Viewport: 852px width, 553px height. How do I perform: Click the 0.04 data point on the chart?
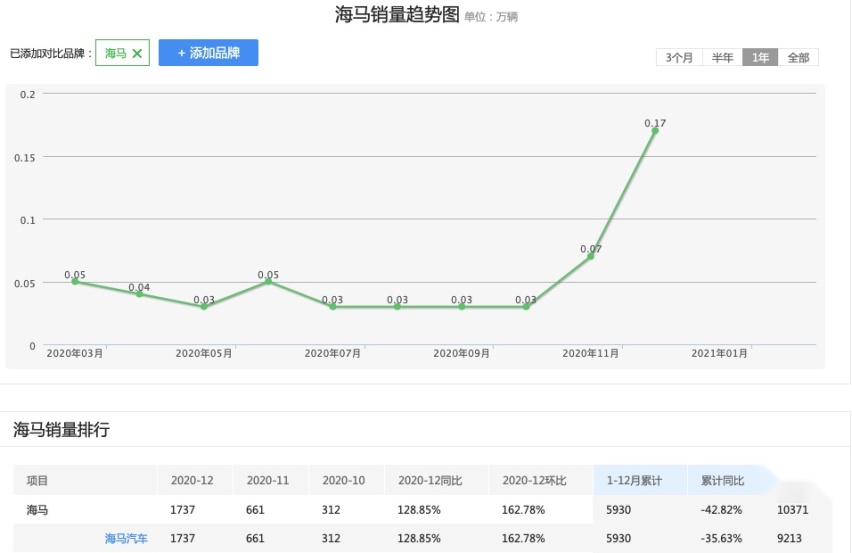139,294
